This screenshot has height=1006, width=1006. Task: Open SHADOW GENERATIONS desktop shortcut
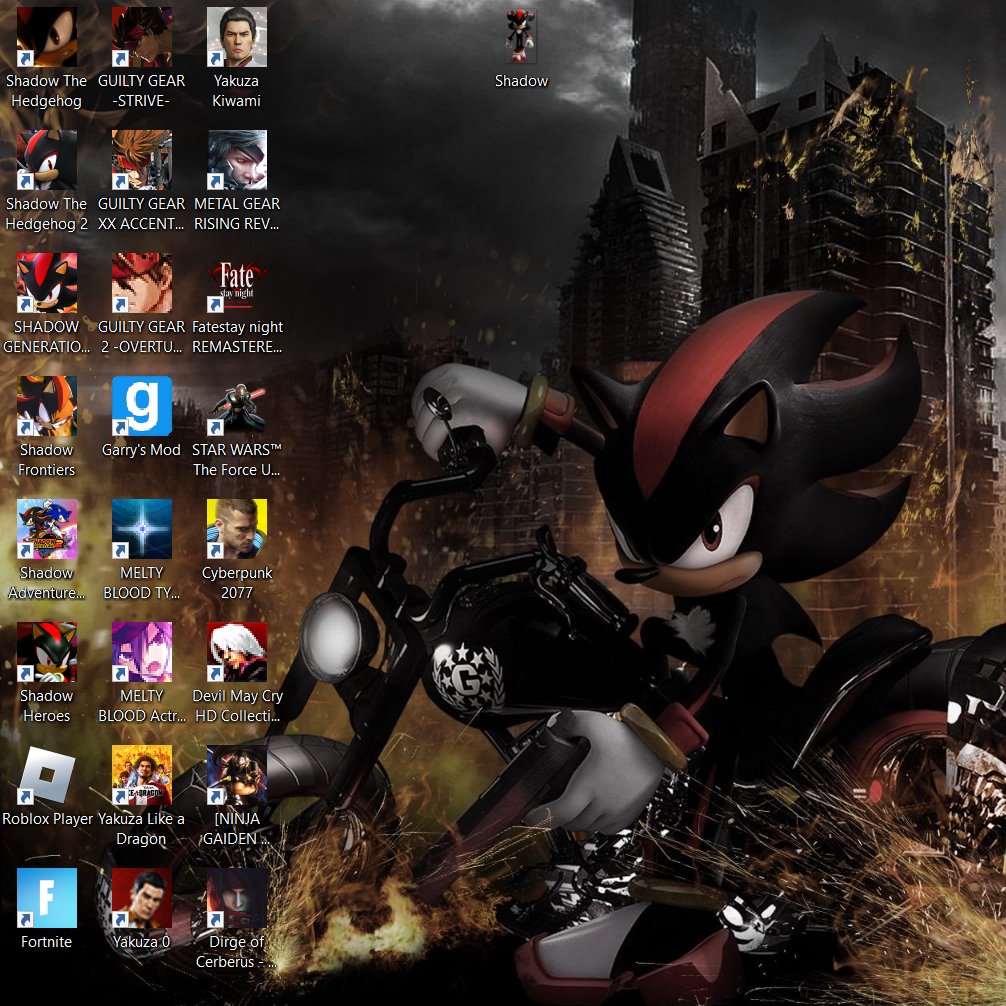point(46,283)
